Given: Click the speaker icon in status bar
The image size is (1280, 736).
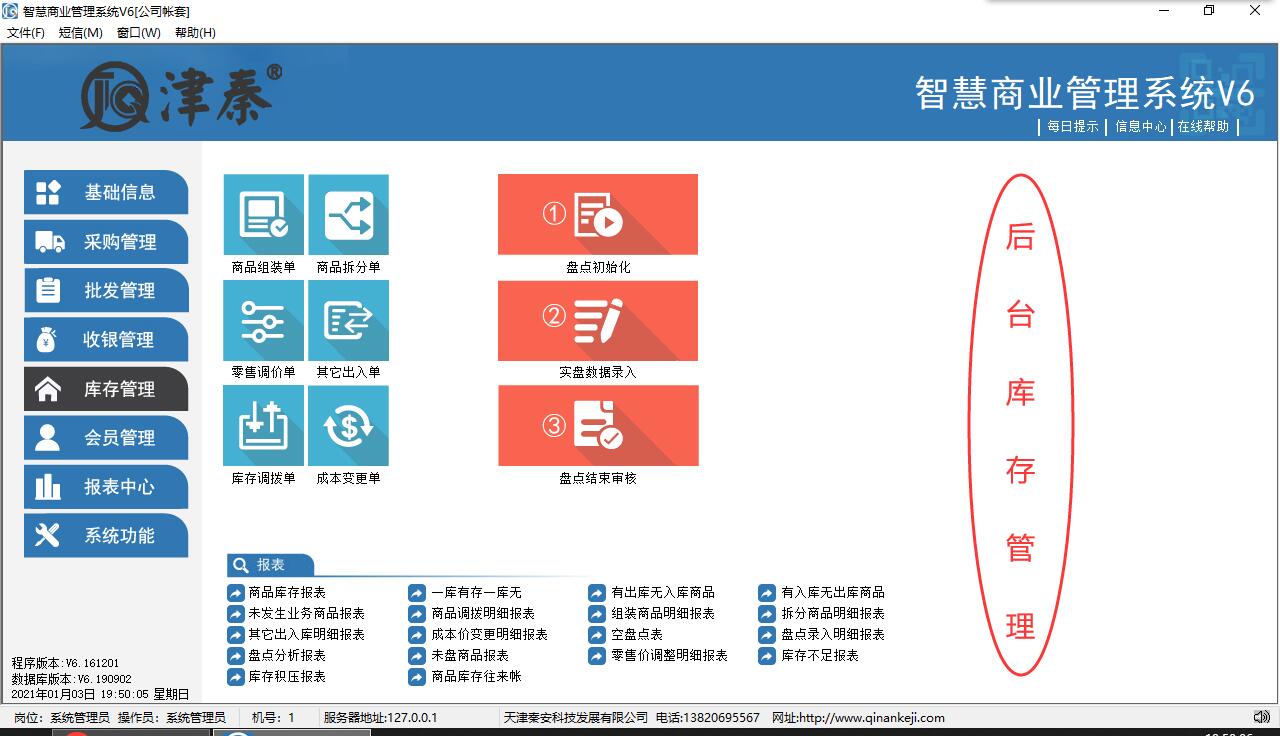Looking at the screenshot, I should tap(1261, 717).
